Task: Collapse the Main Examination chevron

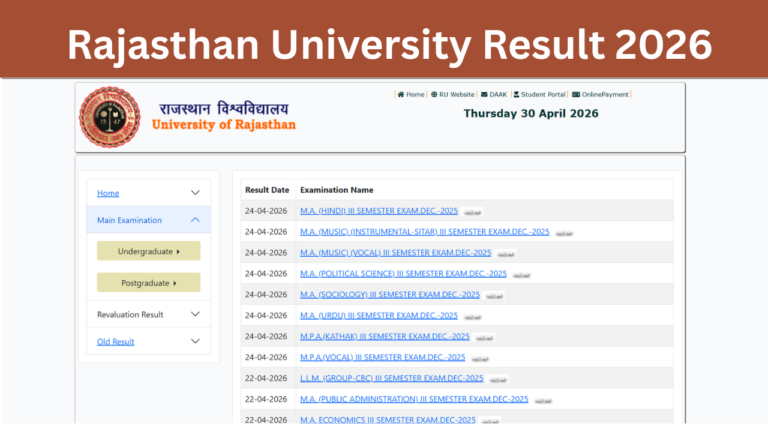Action: [x=195, y=220]
